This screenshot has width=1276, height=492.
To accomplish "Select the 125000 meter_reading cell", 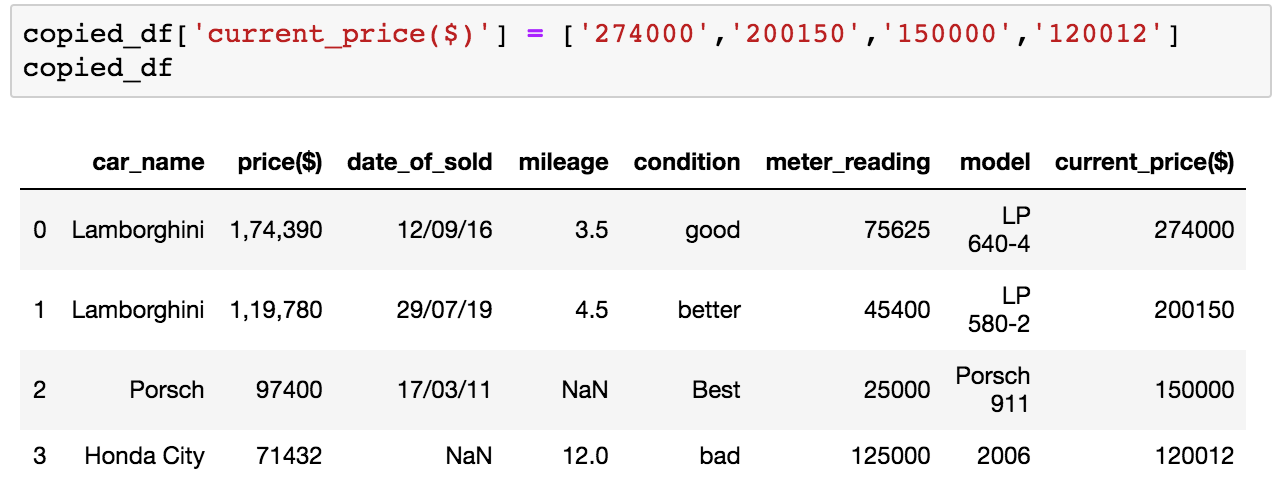I will 891,457.
